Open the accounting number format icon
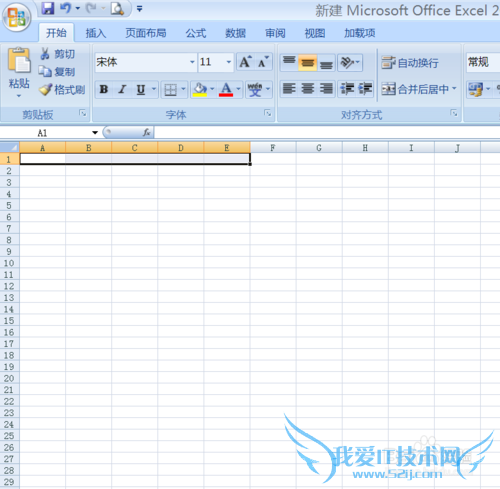The height and width of the screenshot is (489, 500). click(475, 89)
